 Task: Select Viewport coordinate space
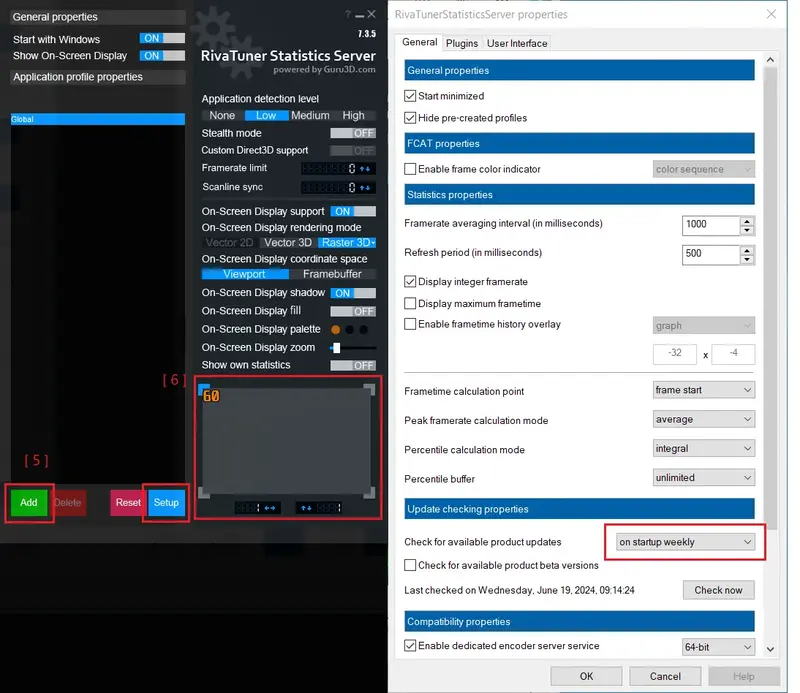pos(245,274)
